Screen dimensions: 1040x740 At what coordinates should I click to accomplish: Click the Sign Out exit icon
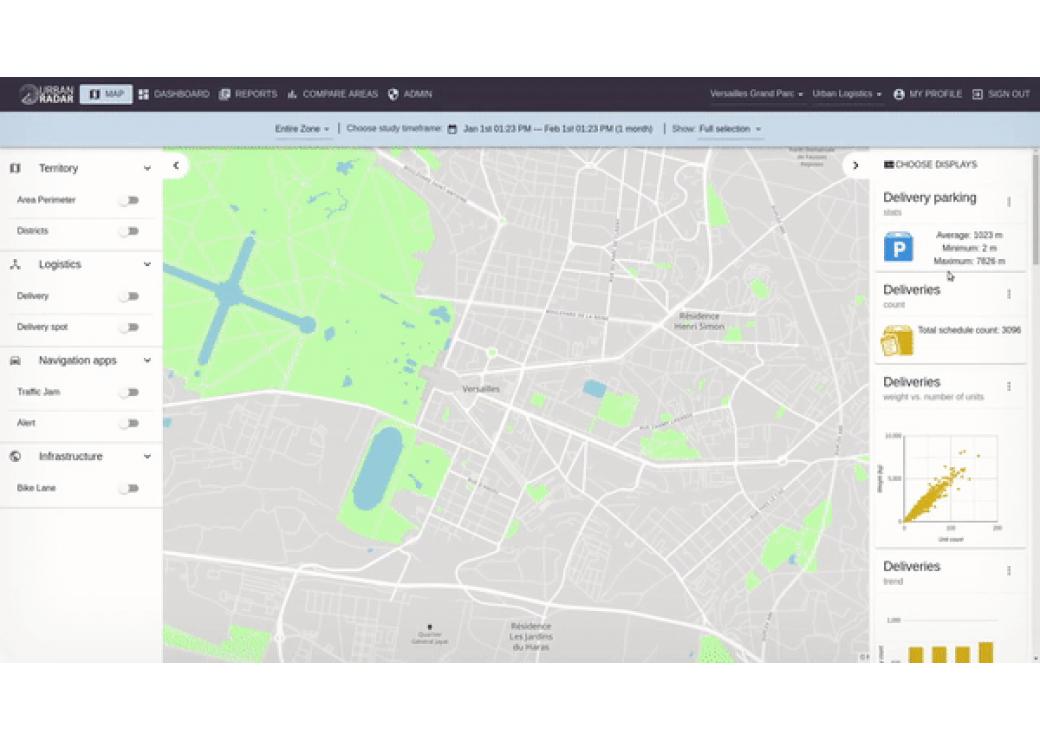[x=977, y=94]
